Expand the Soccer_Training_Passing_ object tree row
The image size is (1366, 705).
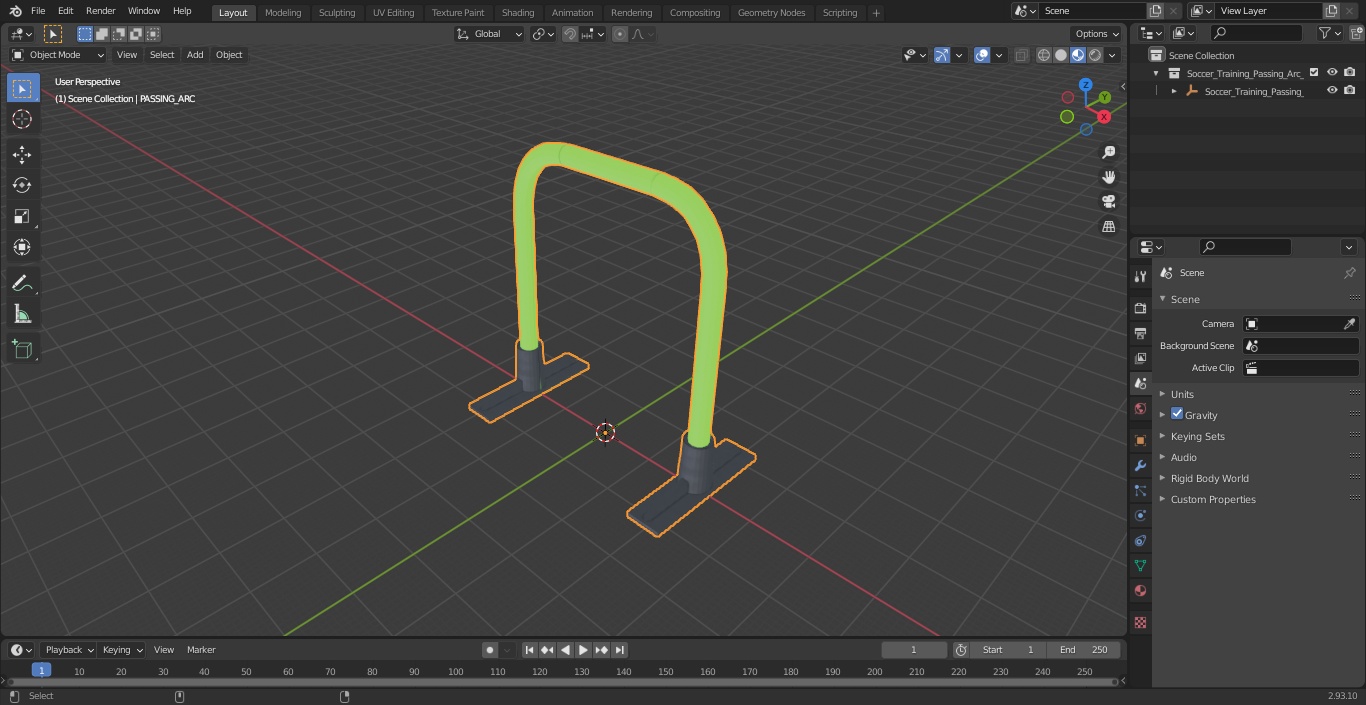click(x=1174, y=91)
